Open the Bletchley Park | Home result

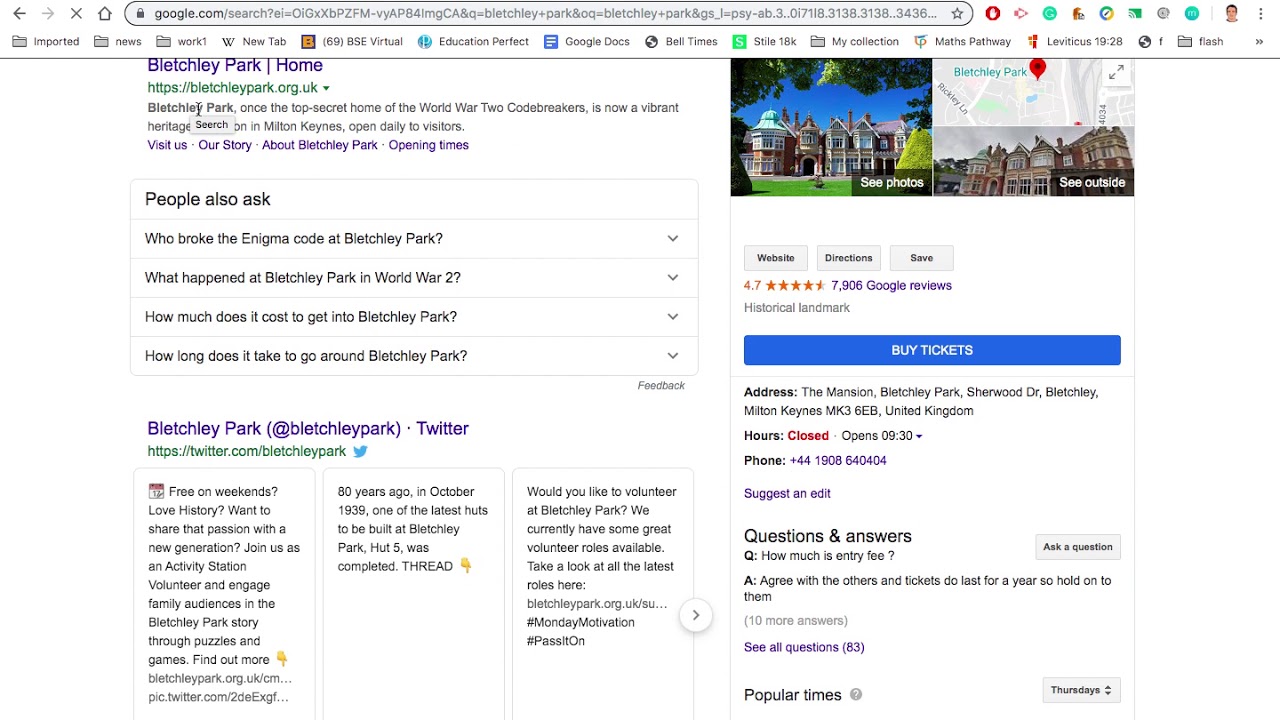point(235,66)
